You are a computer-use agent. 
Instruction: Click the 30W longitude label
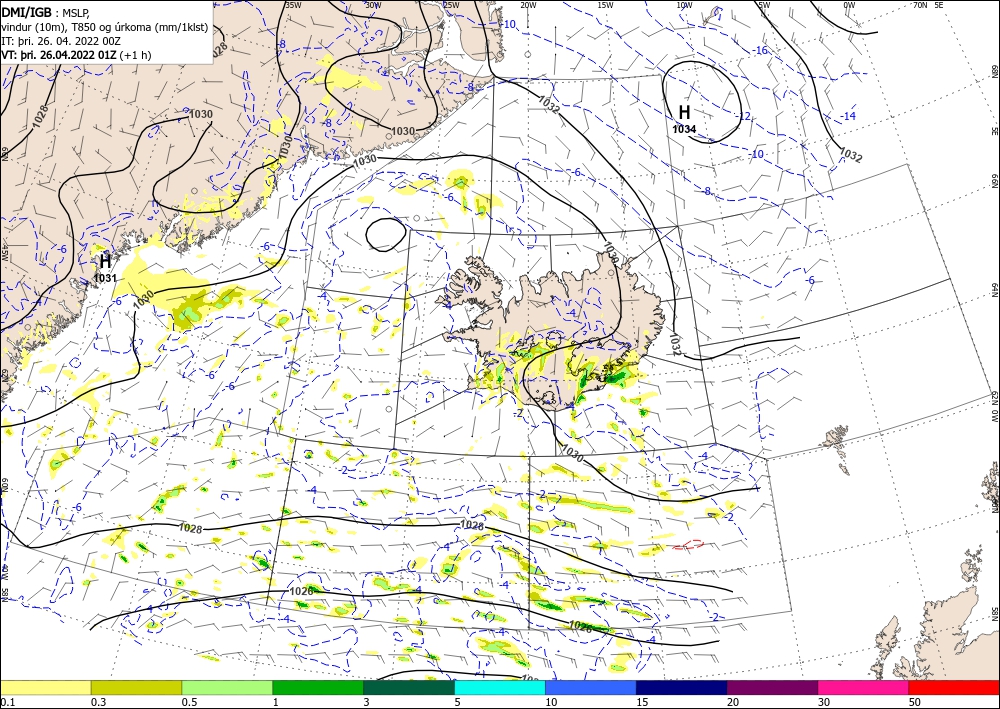click(x=373, y=4)
